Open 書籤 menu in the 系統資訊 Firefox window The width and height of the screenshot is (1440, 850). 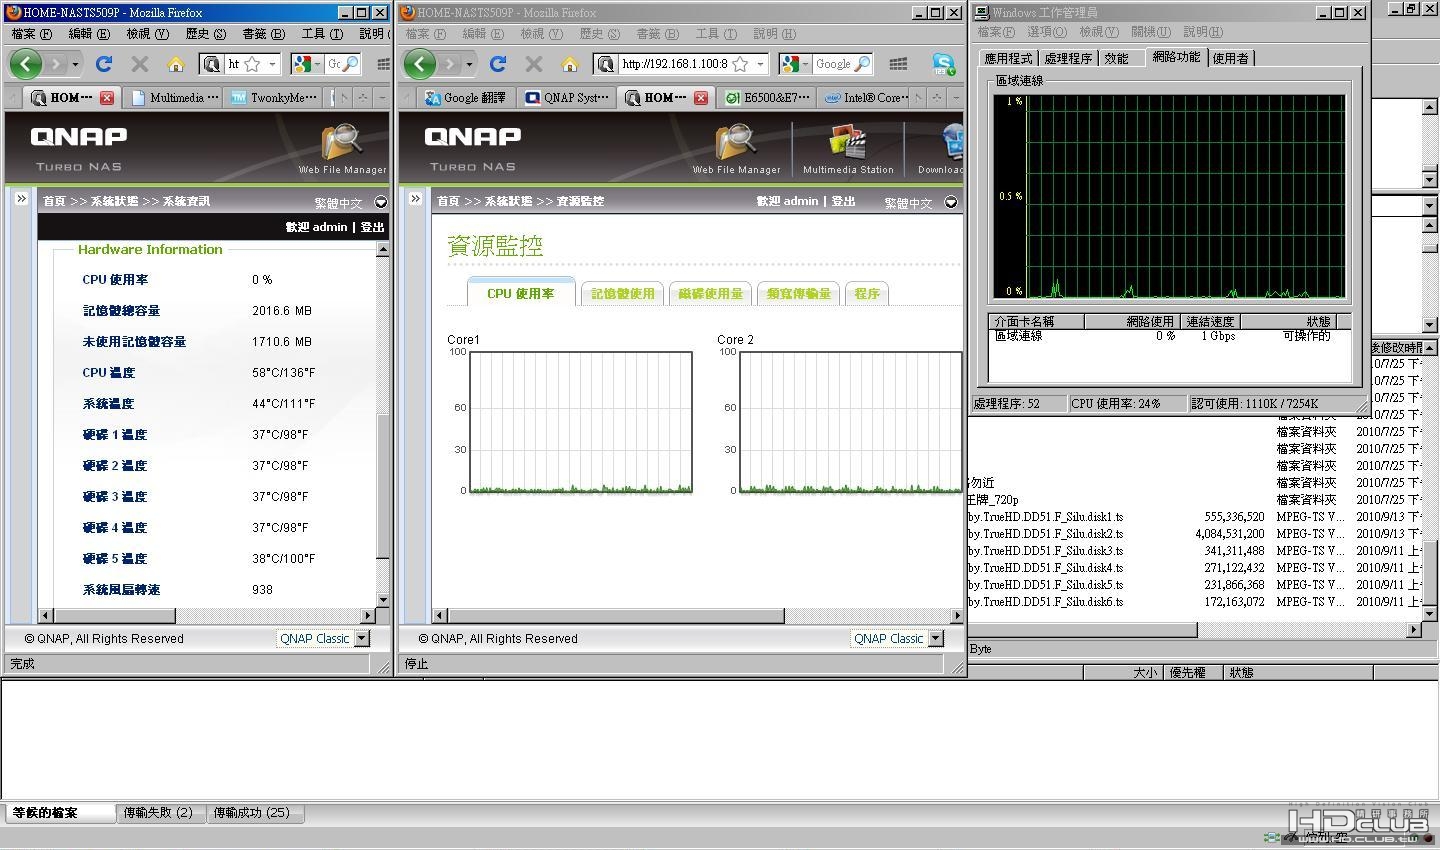(263, 33)
